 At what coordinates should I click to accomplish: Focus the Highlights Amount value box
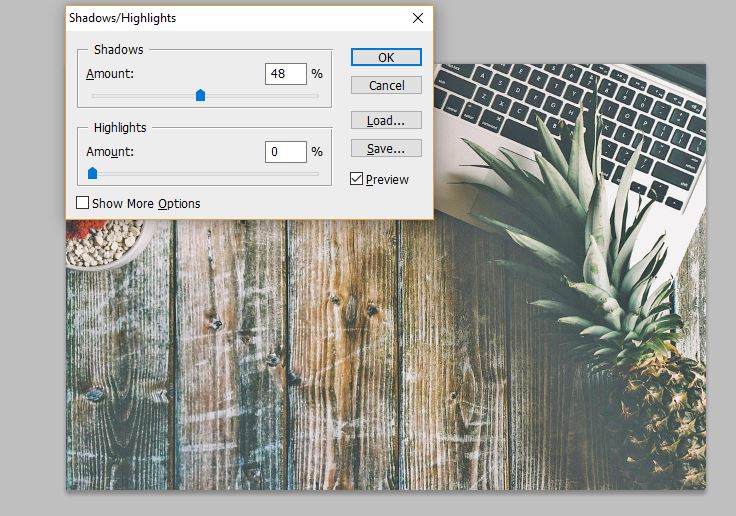click(285, 152)
